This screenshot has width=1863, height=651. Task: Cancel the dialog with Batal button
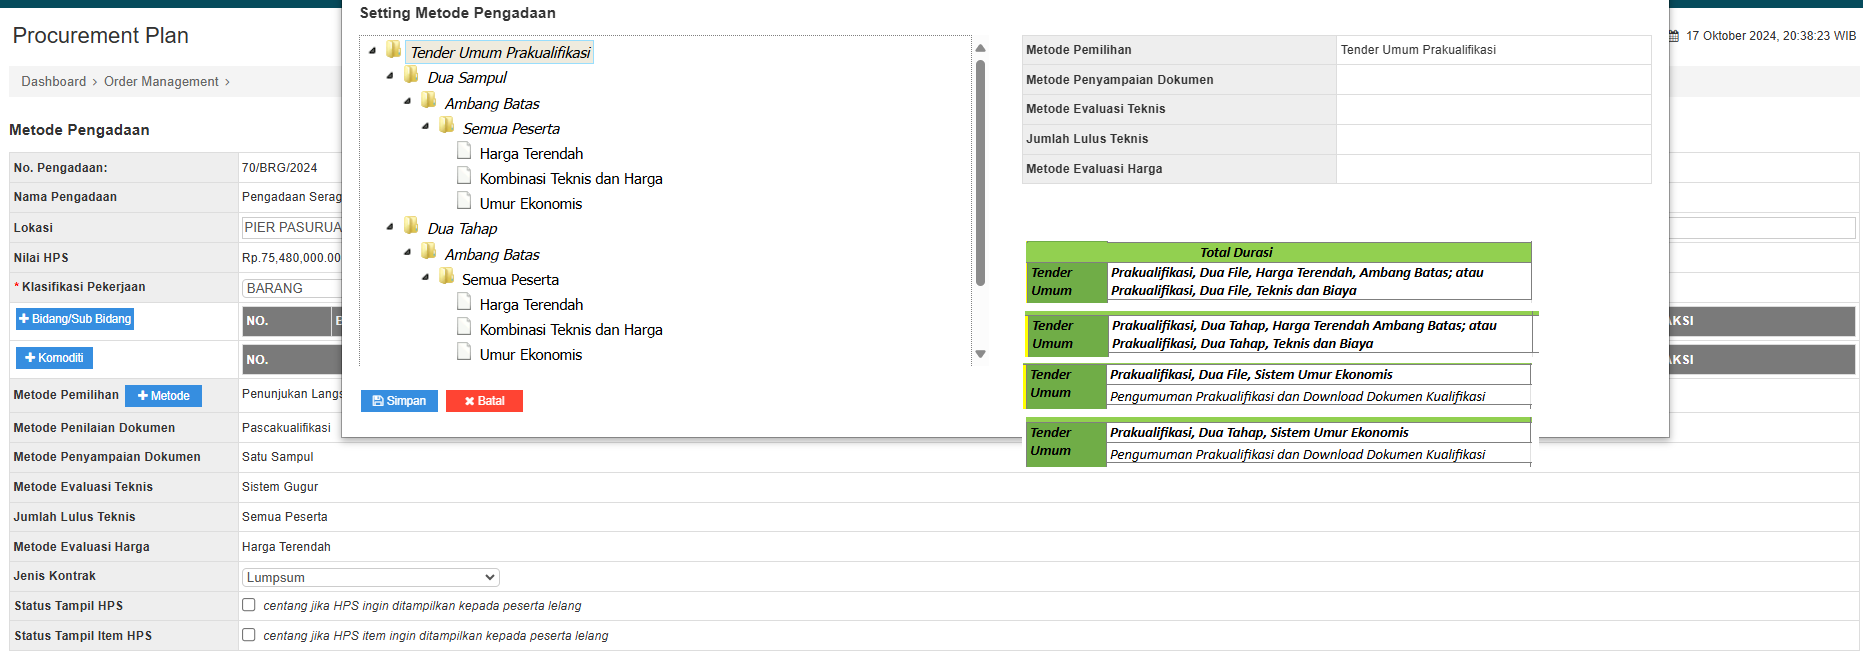pos(484,401)
